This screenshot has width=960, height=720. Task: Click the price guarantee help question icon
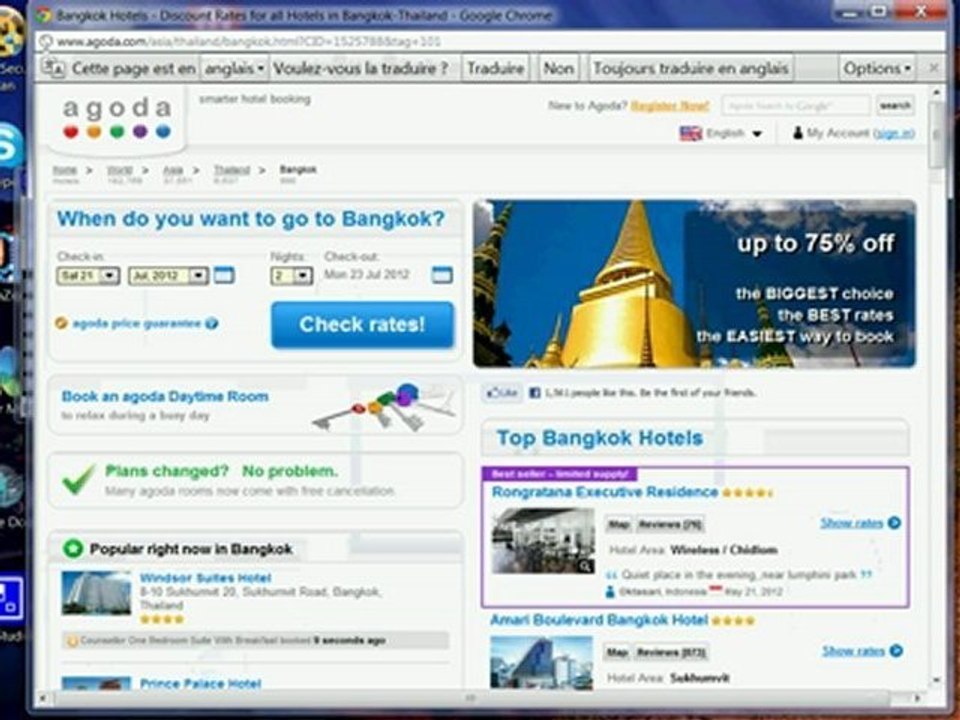coord(212,323)
